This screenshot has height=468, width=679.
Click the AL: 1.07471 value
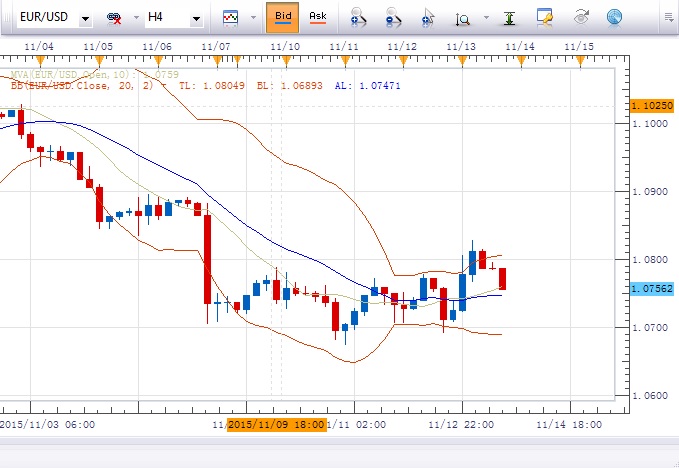point(368,86)
